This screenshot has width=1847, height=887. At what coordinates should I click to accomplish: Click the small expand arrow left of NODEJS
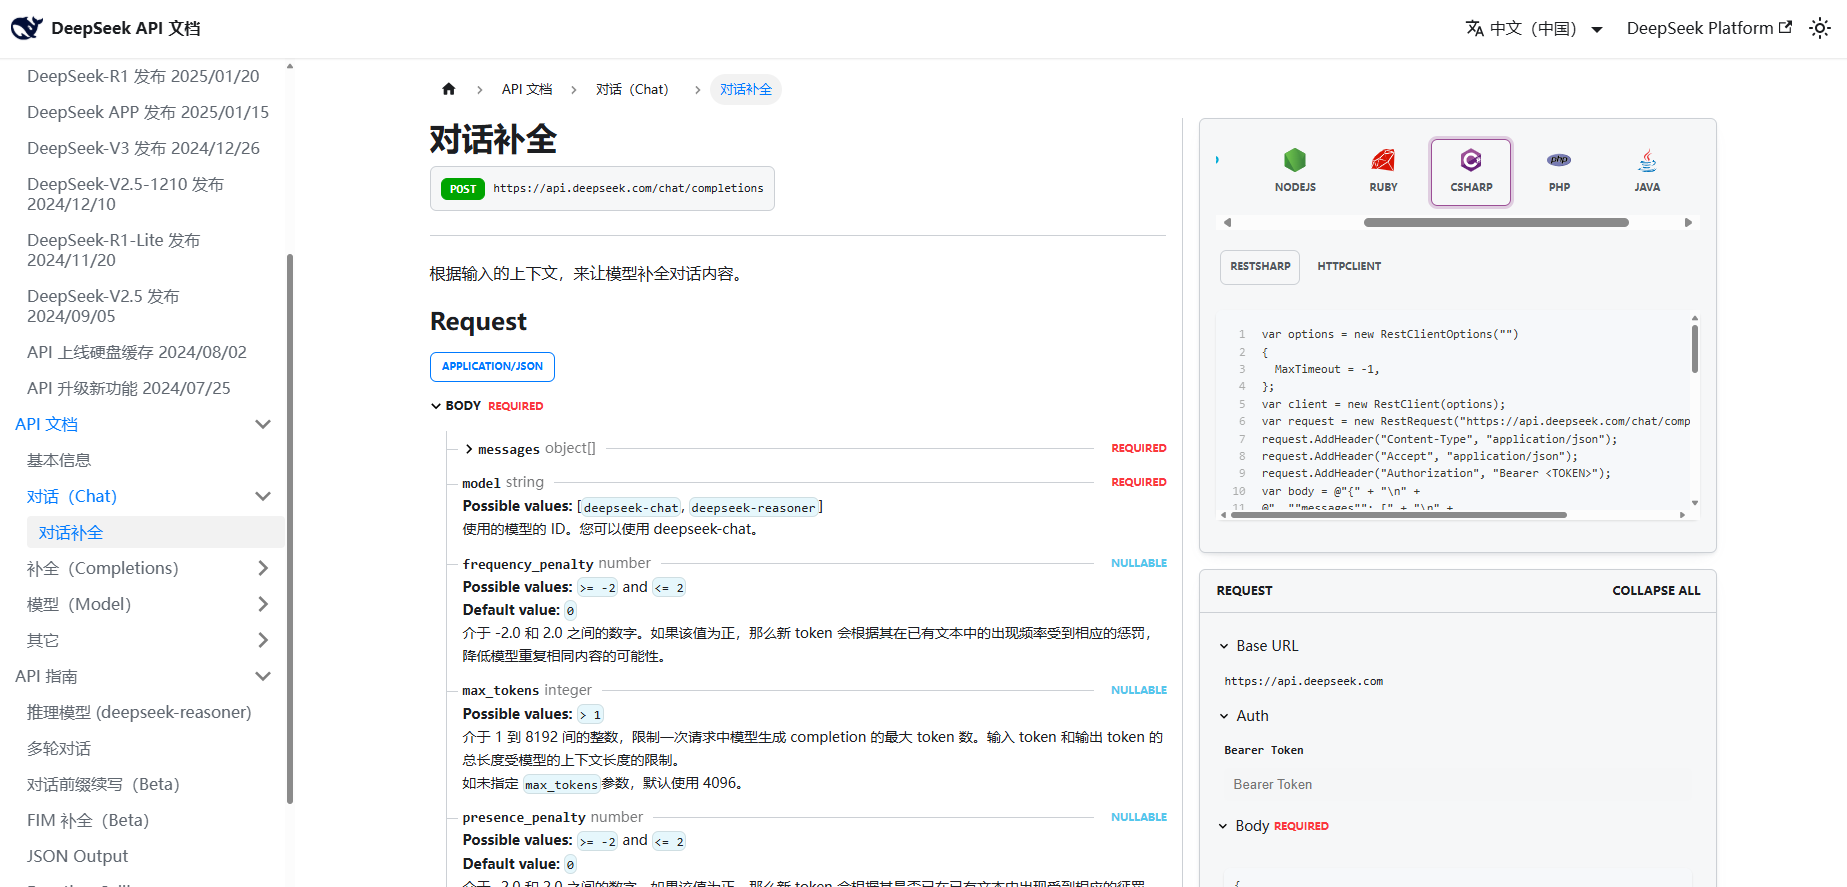pyautogui.click(x=1217, y=160)
